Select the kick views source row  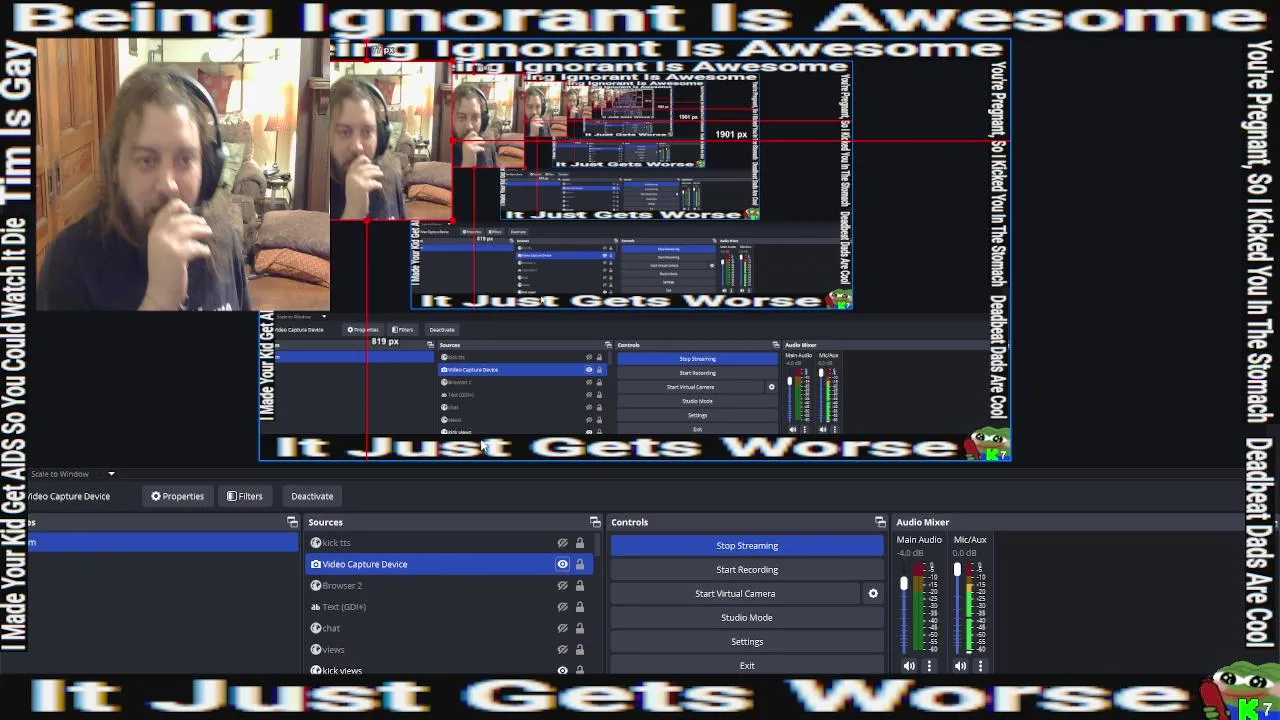[x=450, y=670]
